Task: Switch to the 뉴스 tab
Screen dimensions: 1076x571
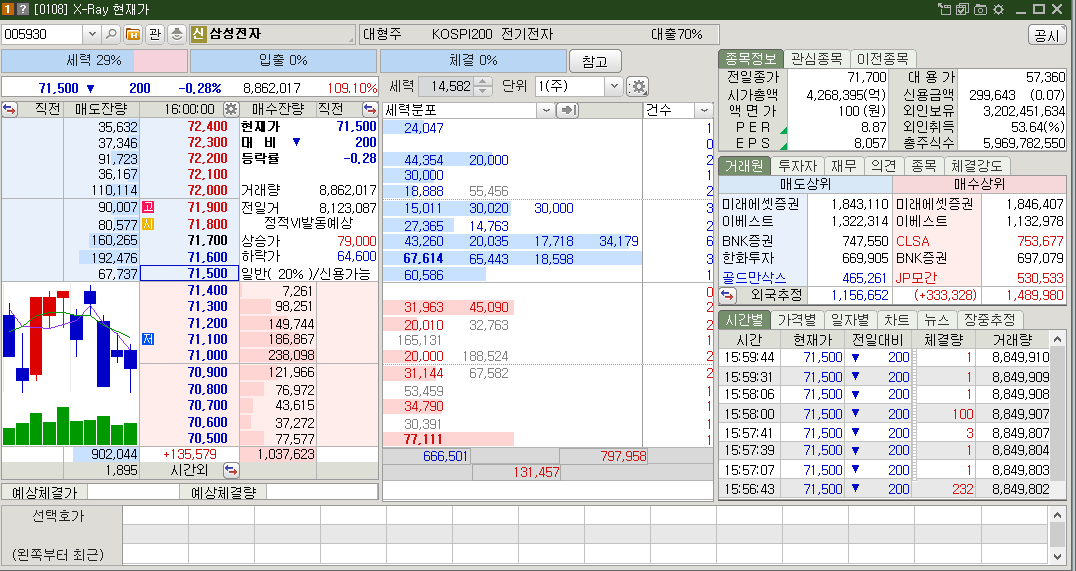Action: [937, 320]
